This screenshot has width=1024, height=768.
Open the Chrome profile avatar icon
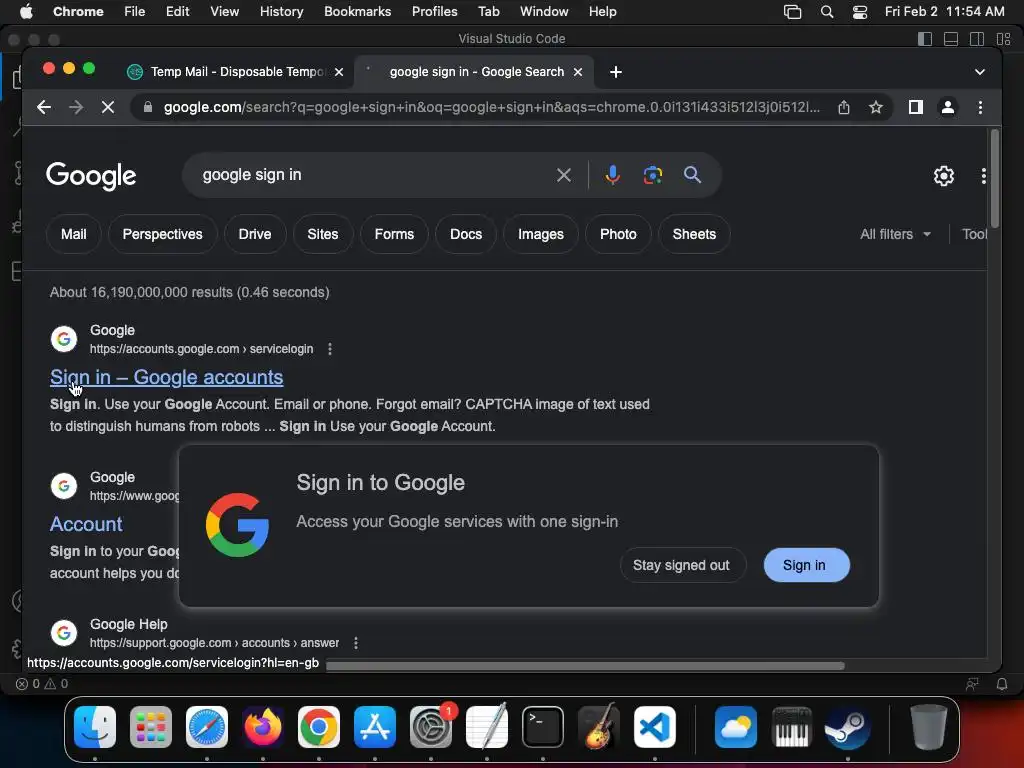point(948,107)
